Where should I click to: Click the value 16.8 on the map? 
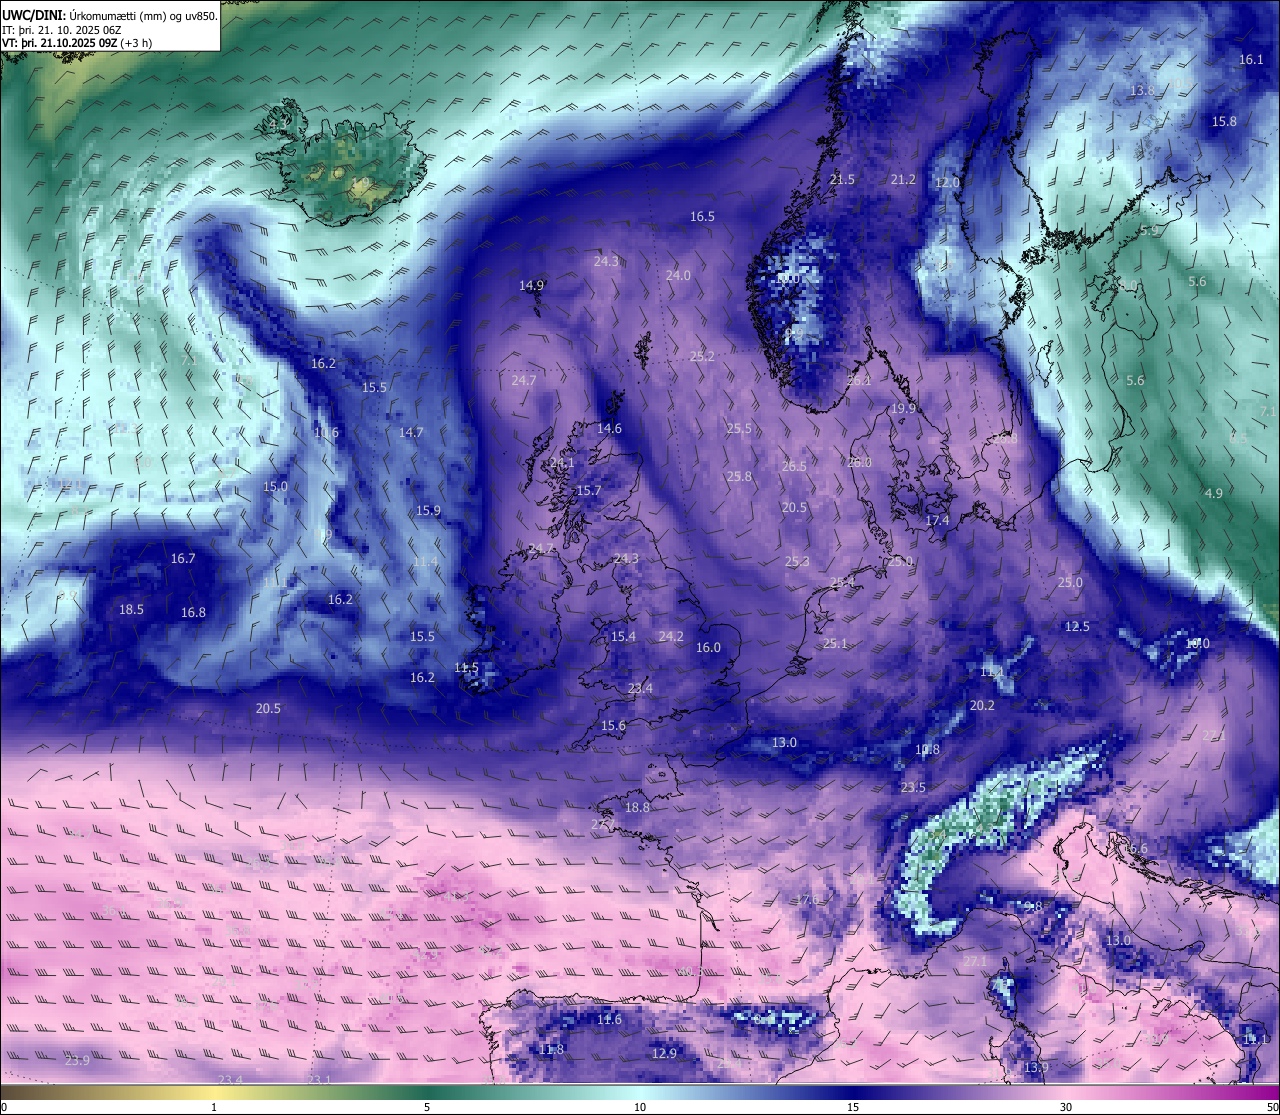(x=193, y=613)
